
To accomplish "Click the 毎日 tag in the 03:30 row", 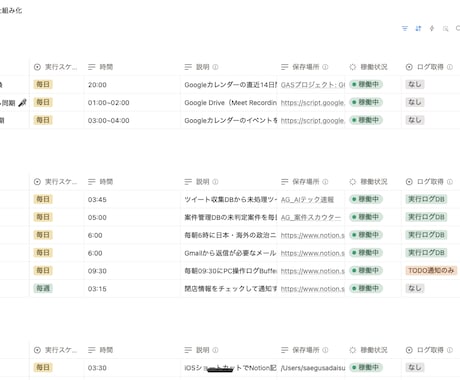I will point(43,367).
